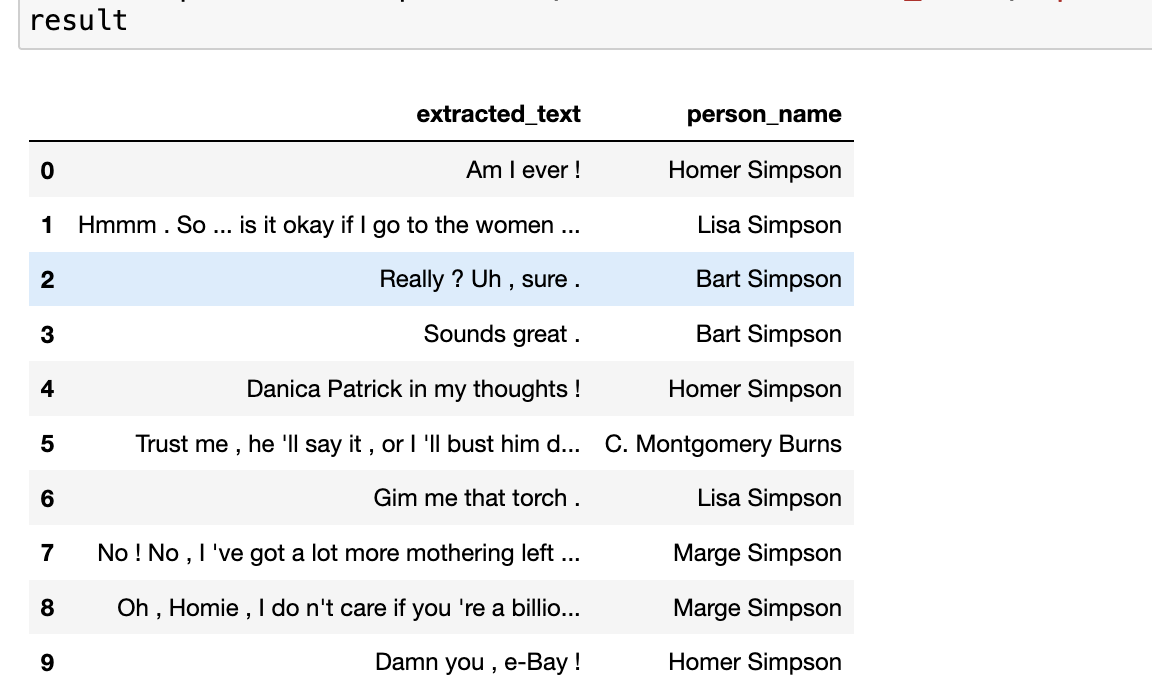Click row index 5
The height and width of the screenshot is (700, 1152).
click(47, 444)
